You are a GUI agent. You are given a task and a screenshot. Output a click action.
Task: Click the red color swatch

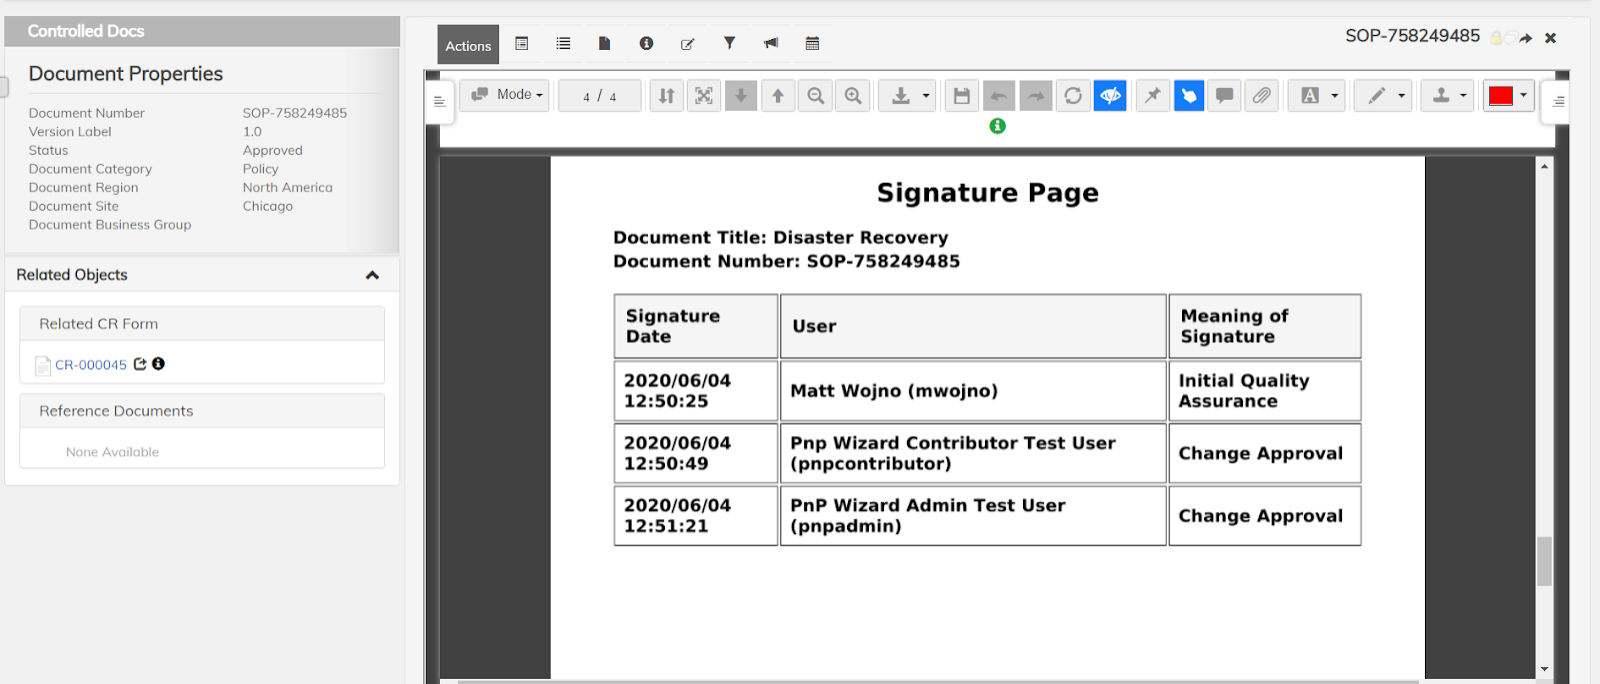tap(1500, 96)
